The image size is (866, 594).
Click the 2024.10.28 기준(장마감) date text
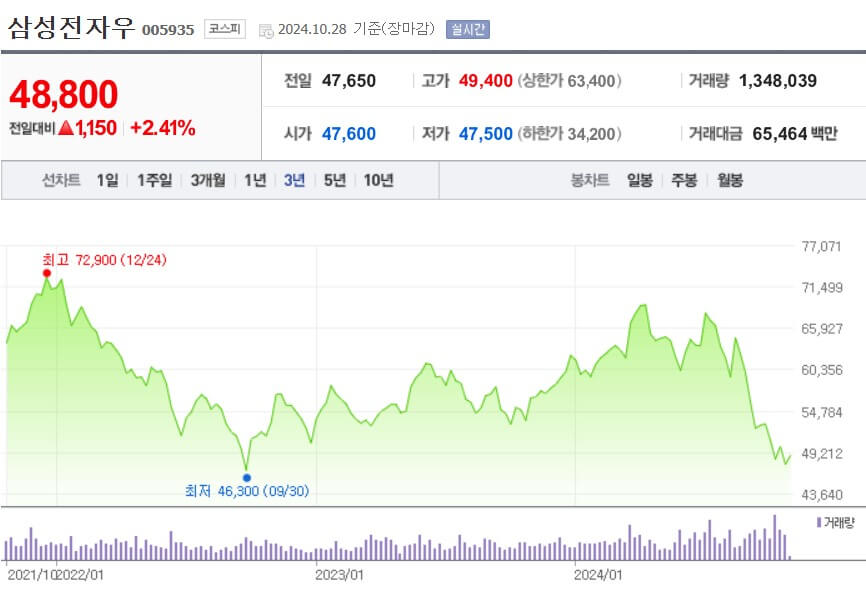(357, 29)
